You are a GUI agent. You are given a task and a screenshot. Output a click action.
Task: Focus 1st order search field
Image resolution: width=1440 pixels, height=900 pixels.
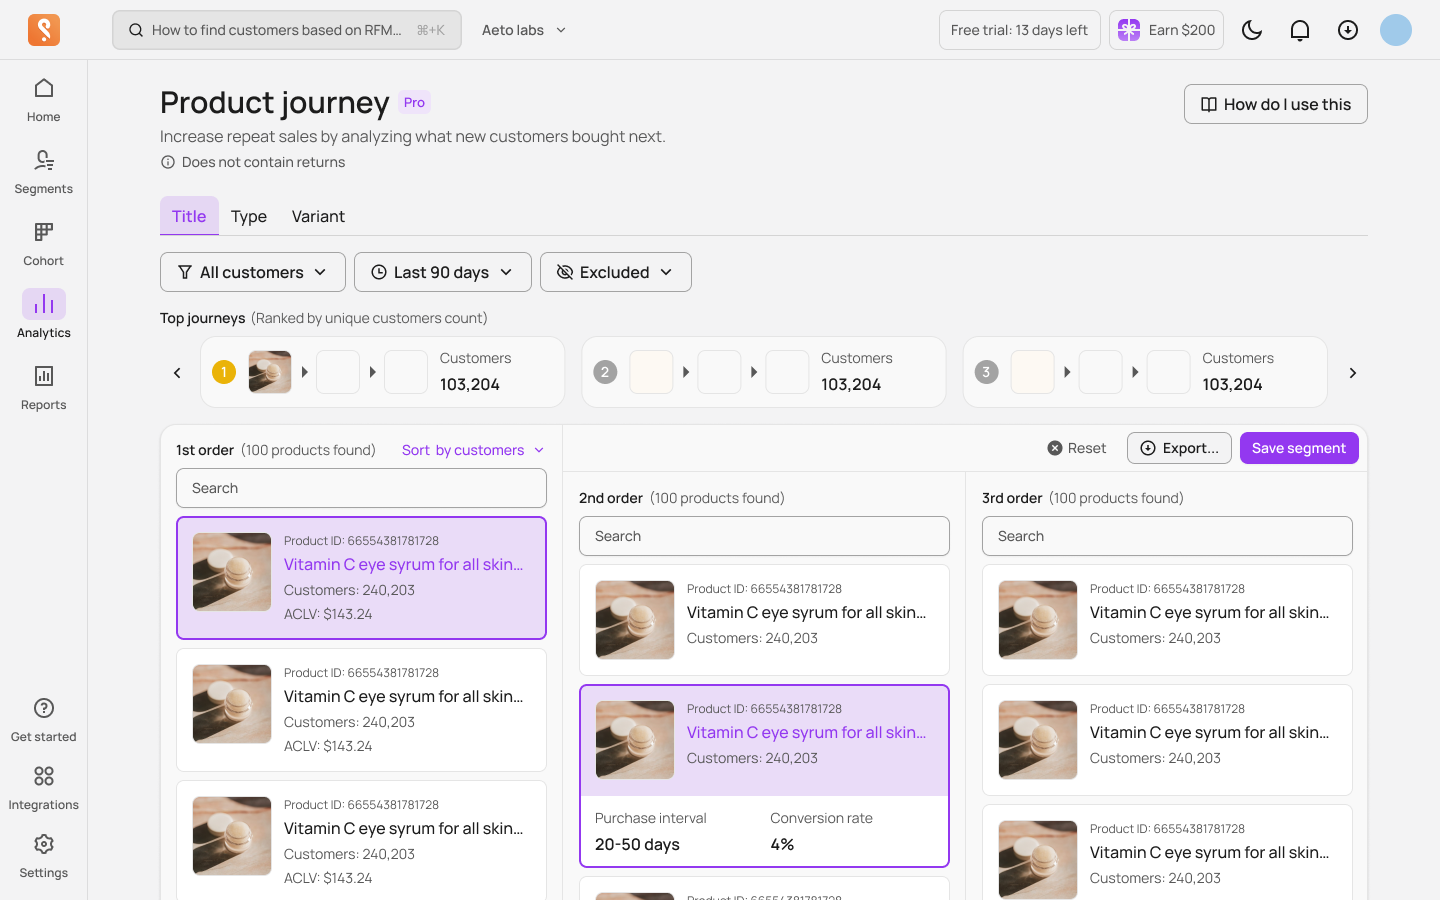[x=361, y=488]
